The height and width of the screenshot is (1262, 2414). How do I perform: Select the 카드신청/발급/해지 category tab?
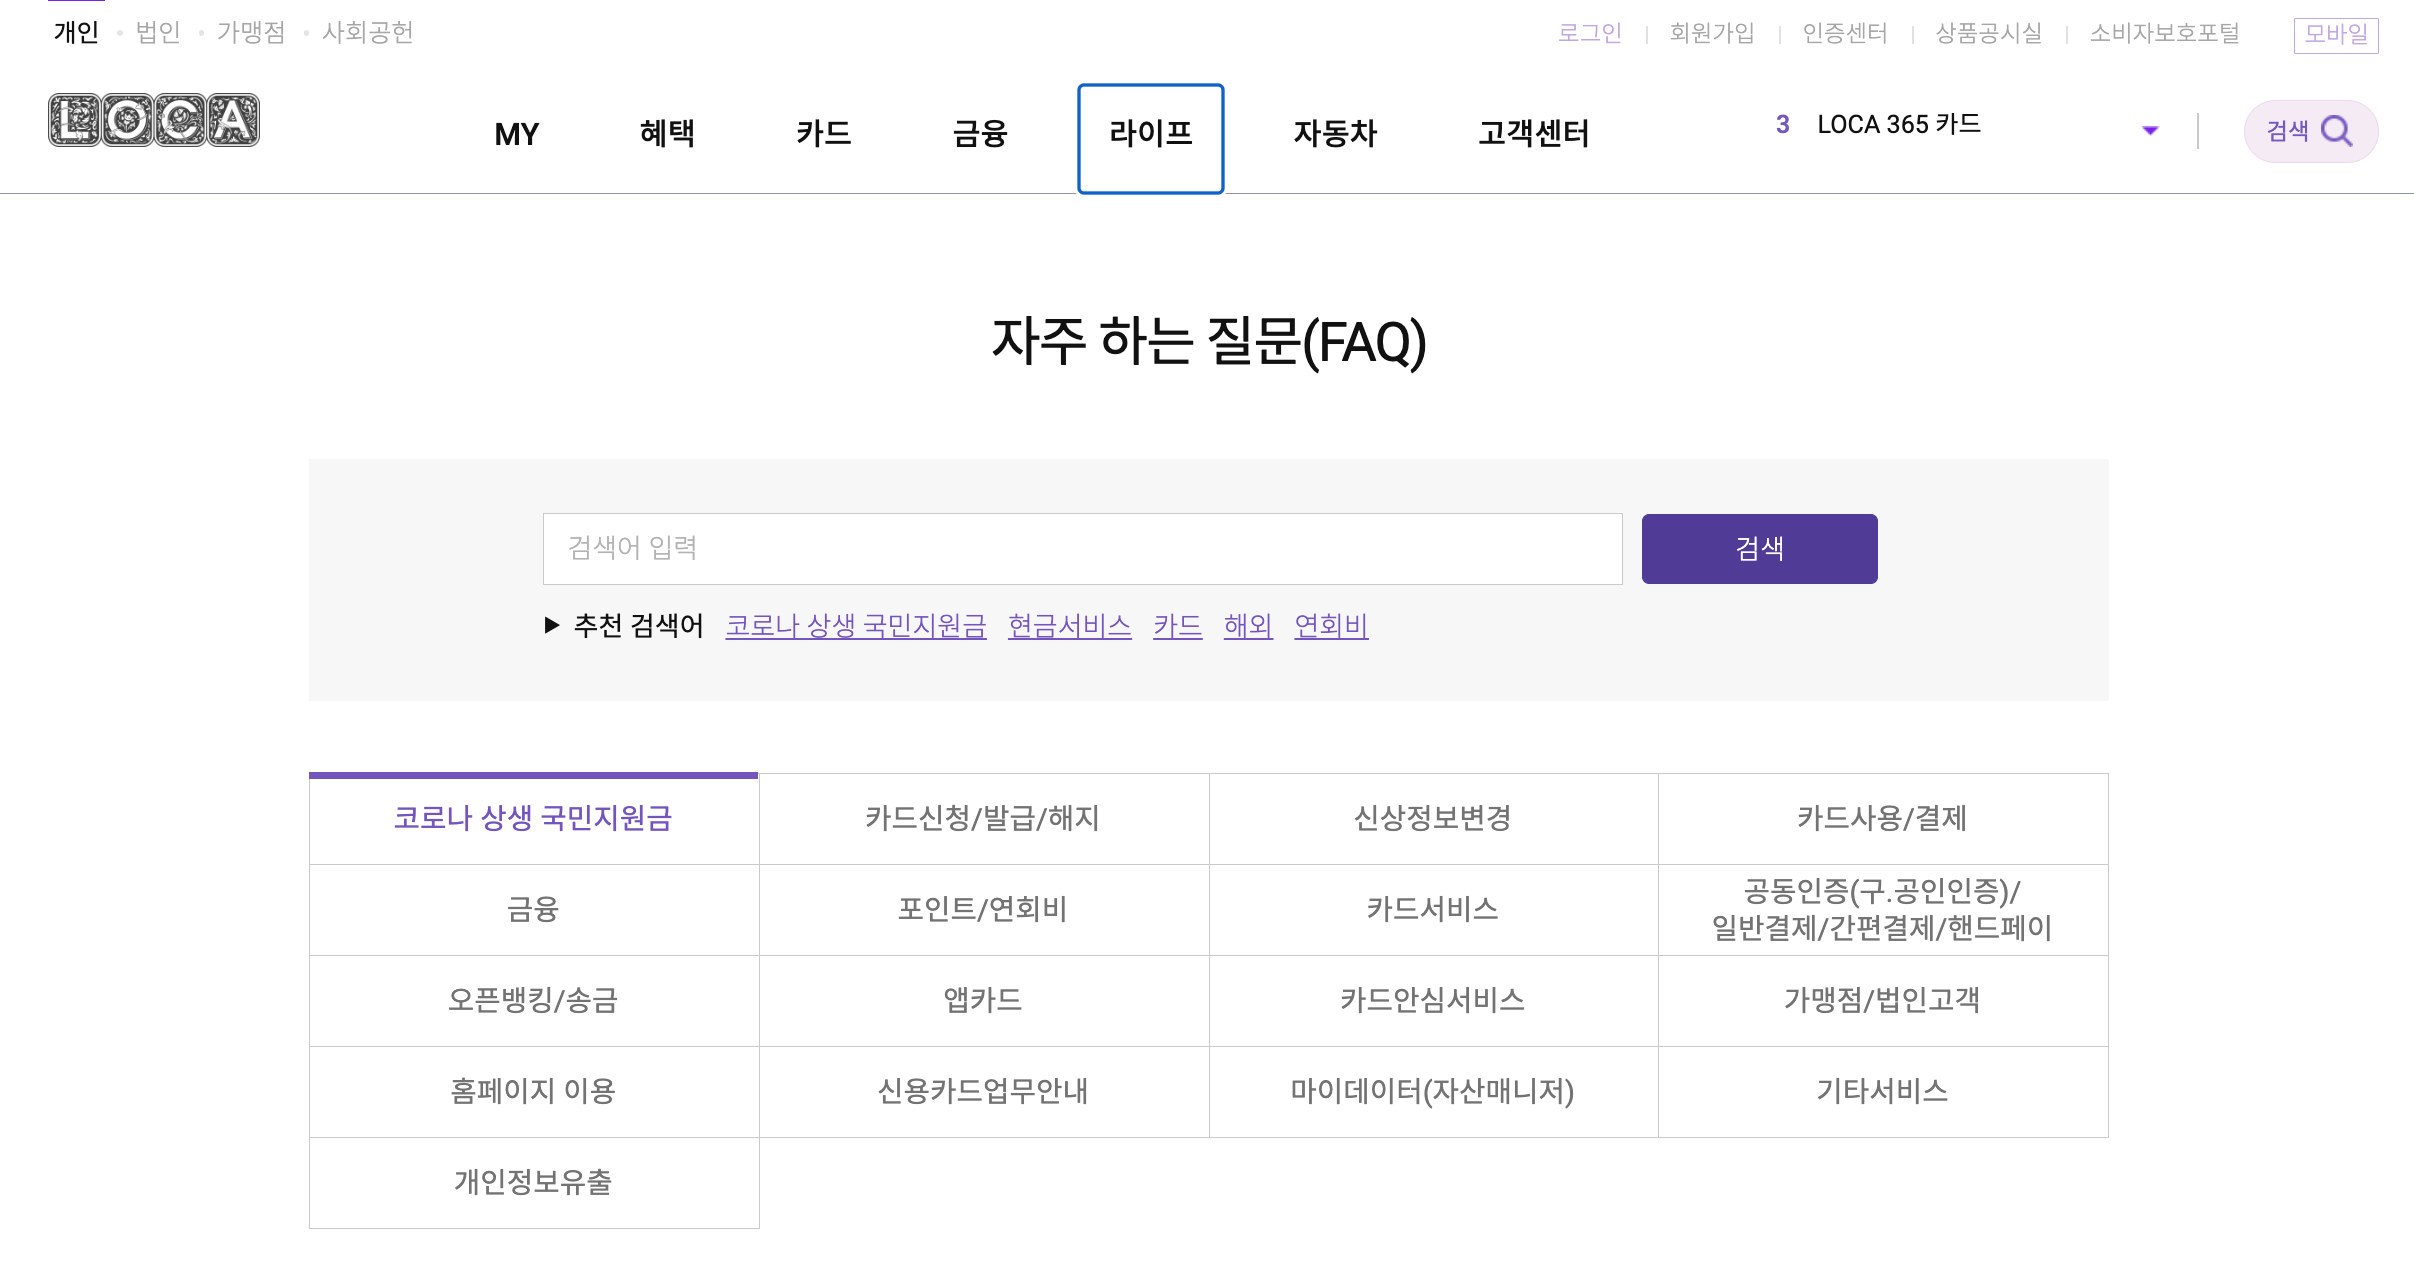pyautogui.click(x=983, y=818)
